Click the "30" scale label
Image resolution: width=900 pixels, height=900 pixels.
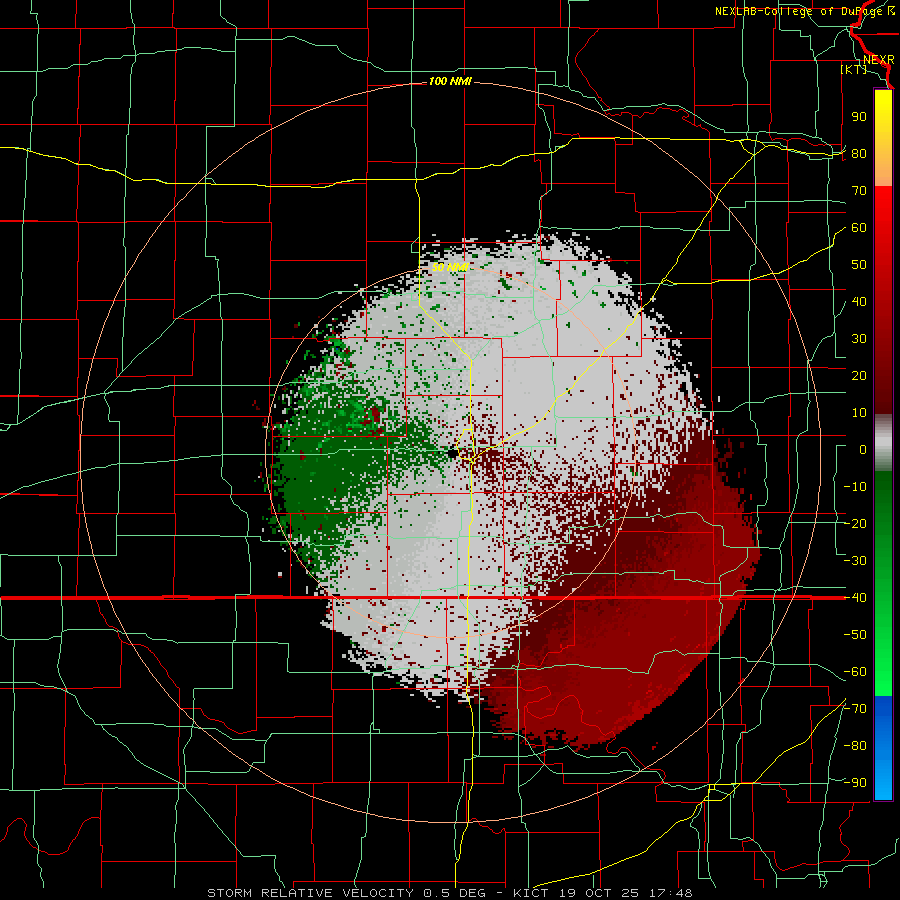click(859, 339)
